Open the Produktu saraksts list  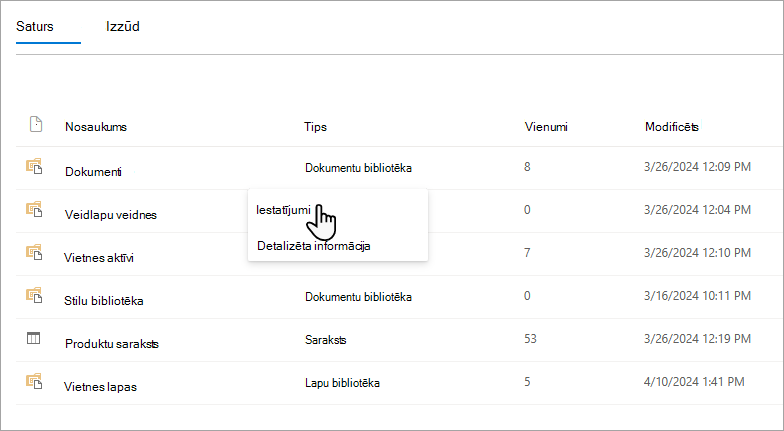point(112,344)
